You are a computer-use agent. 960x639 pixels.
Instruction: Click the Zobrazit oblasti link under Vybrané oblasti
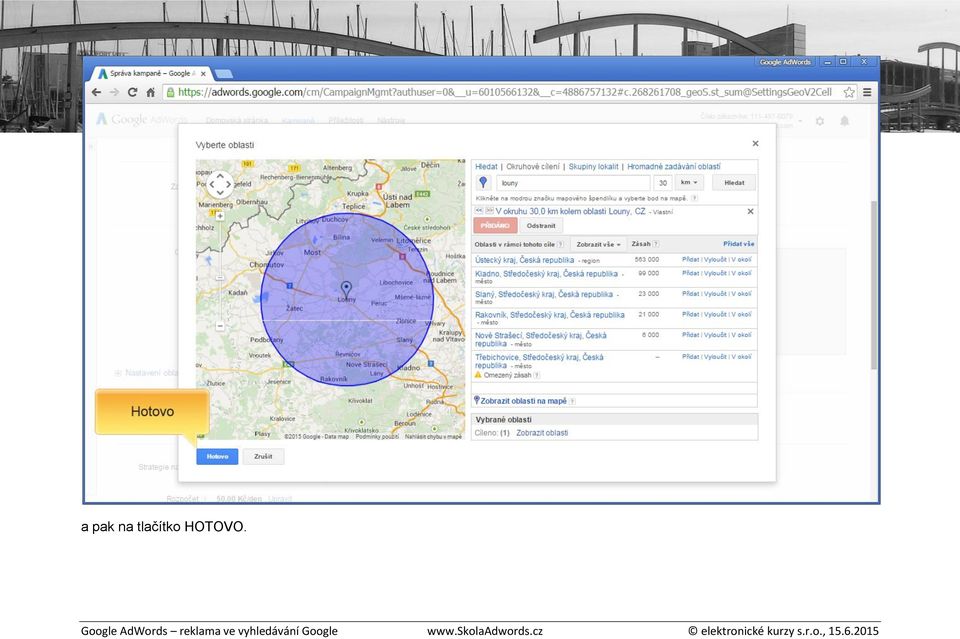click(x=542, y=433)
